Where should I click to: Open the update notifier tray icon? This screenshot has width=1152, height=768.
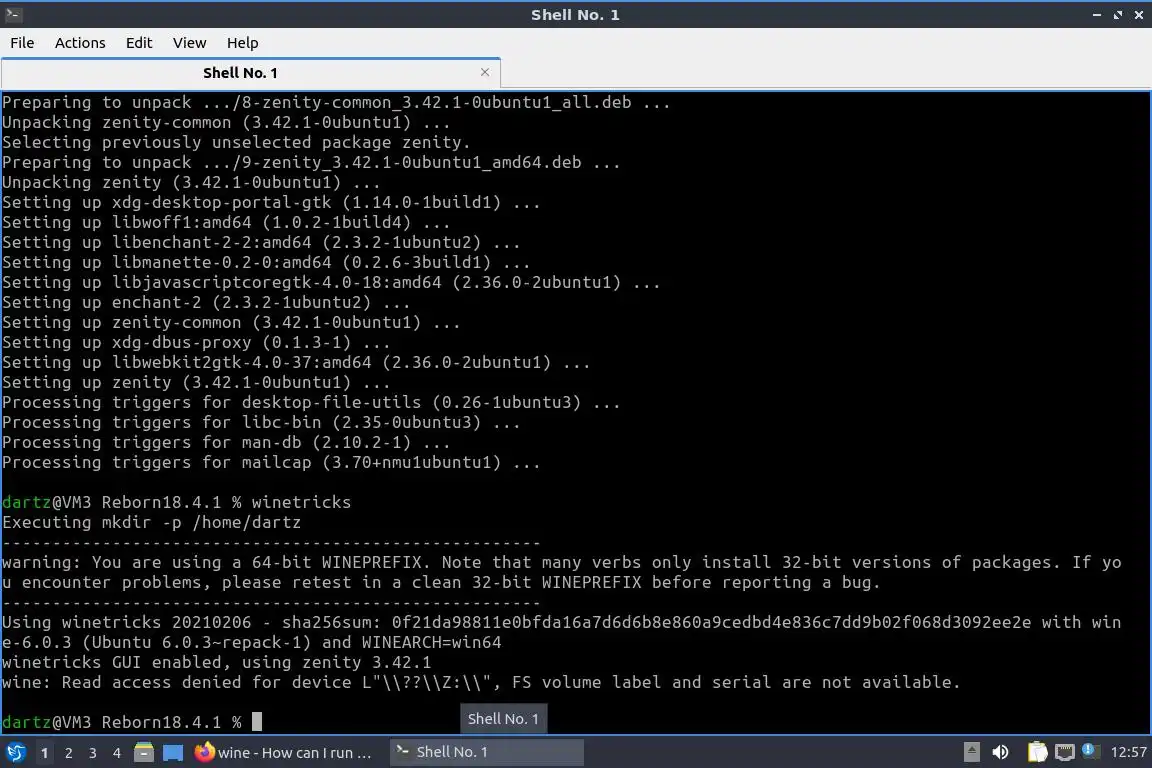pyautogui.click(x=1091, y=751)
